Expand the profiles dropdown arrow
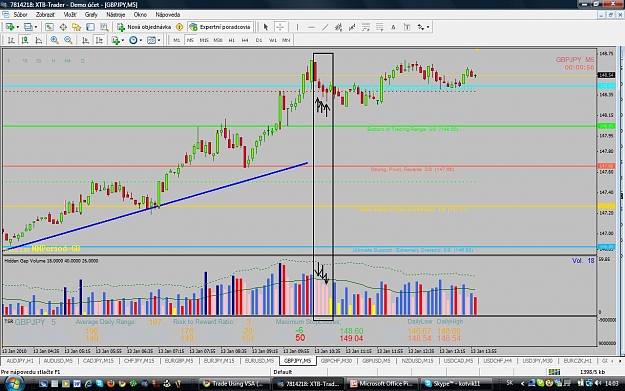This screenshot has height=391, width=625. coord(36,27)
